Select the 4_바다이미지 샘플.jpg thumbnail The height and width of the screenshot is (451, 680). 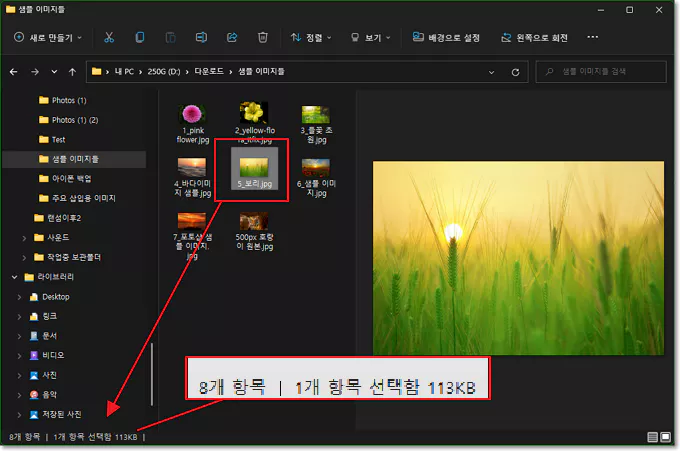192,167
